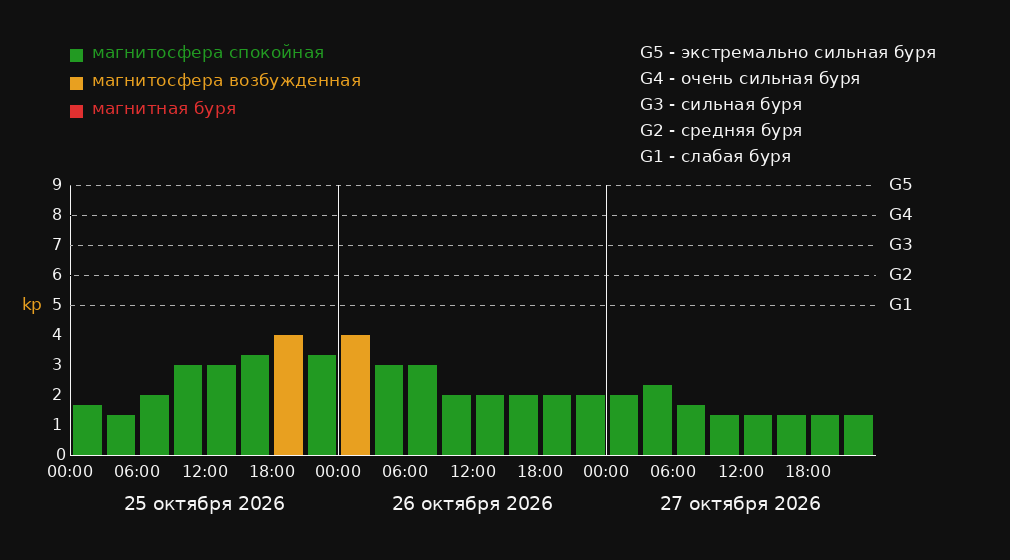Click the red legend square for magnetic storm

[77, 111]
